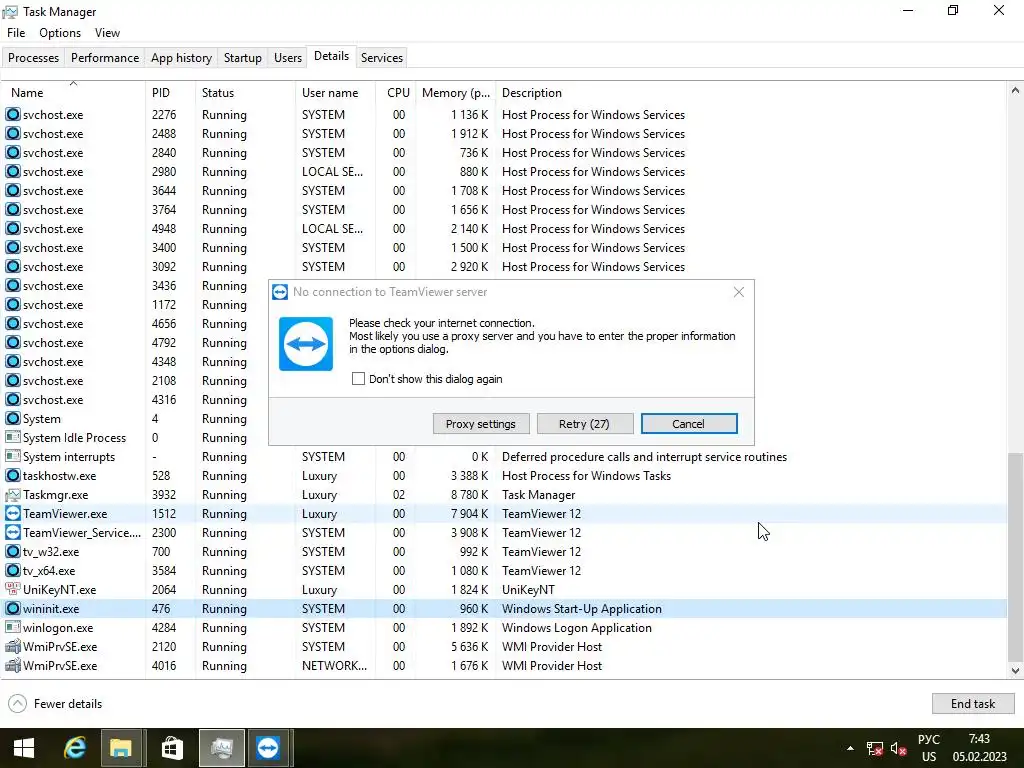Switch to the Processes tab
Screen dimensions: 1024x768
(x=33, y=57)
